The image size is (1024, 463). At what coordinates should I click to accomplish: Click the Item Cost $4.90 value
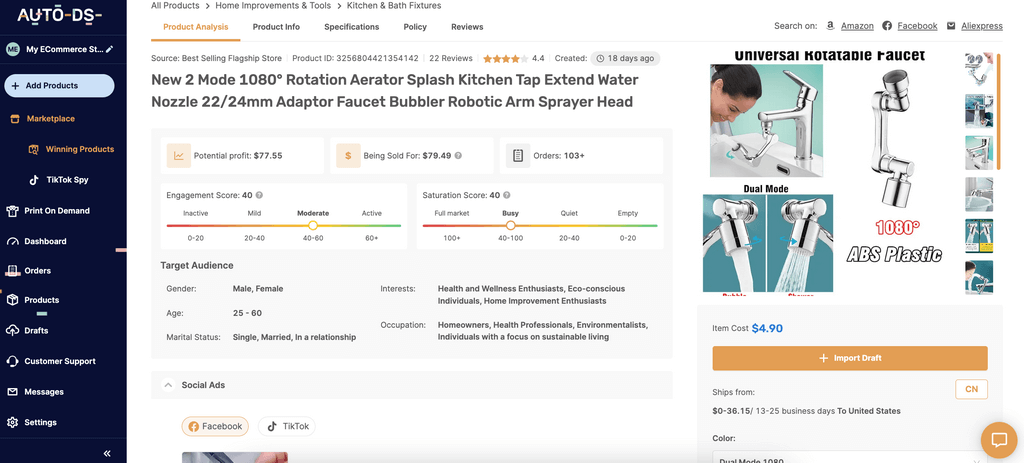(767, 328)
